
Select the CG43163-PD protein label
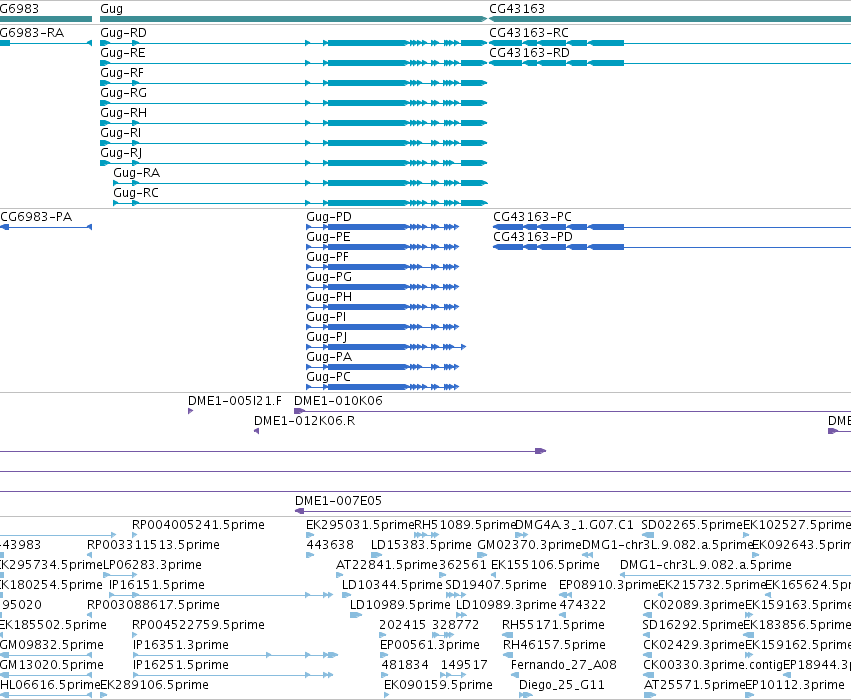coord(533,237)
